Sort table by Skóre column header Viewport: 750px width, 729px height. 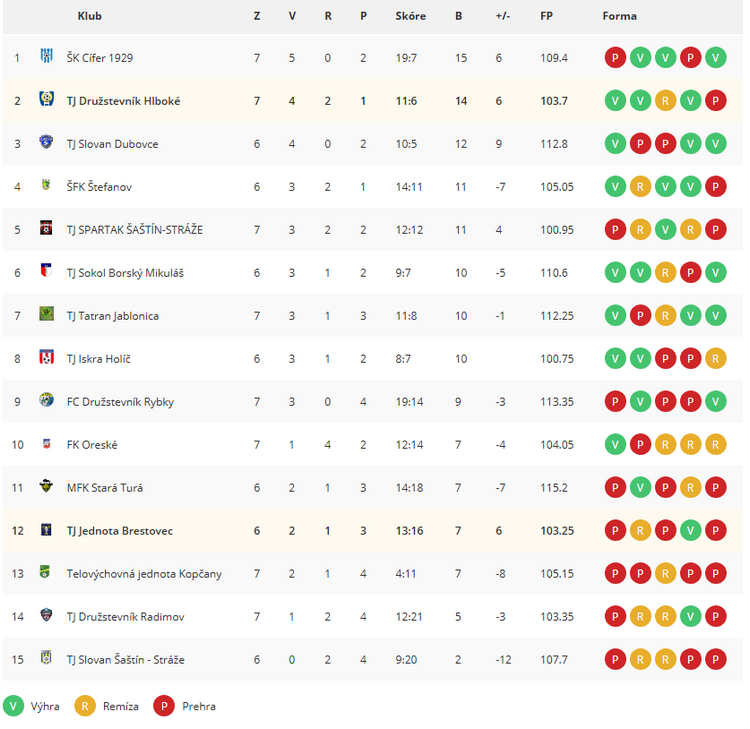(x=410, y=16)
